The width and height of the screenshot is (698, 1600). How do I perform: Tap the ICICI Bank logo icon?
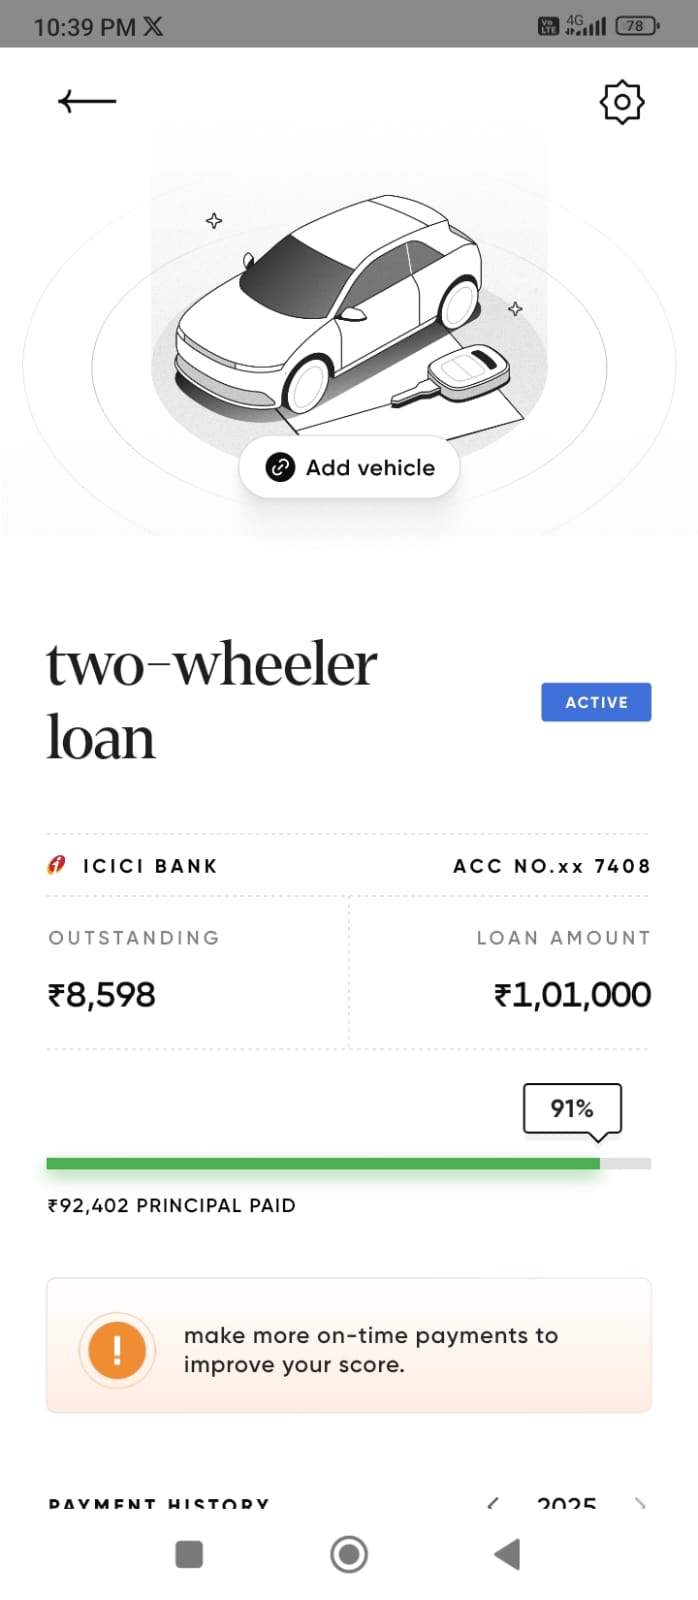57,865
